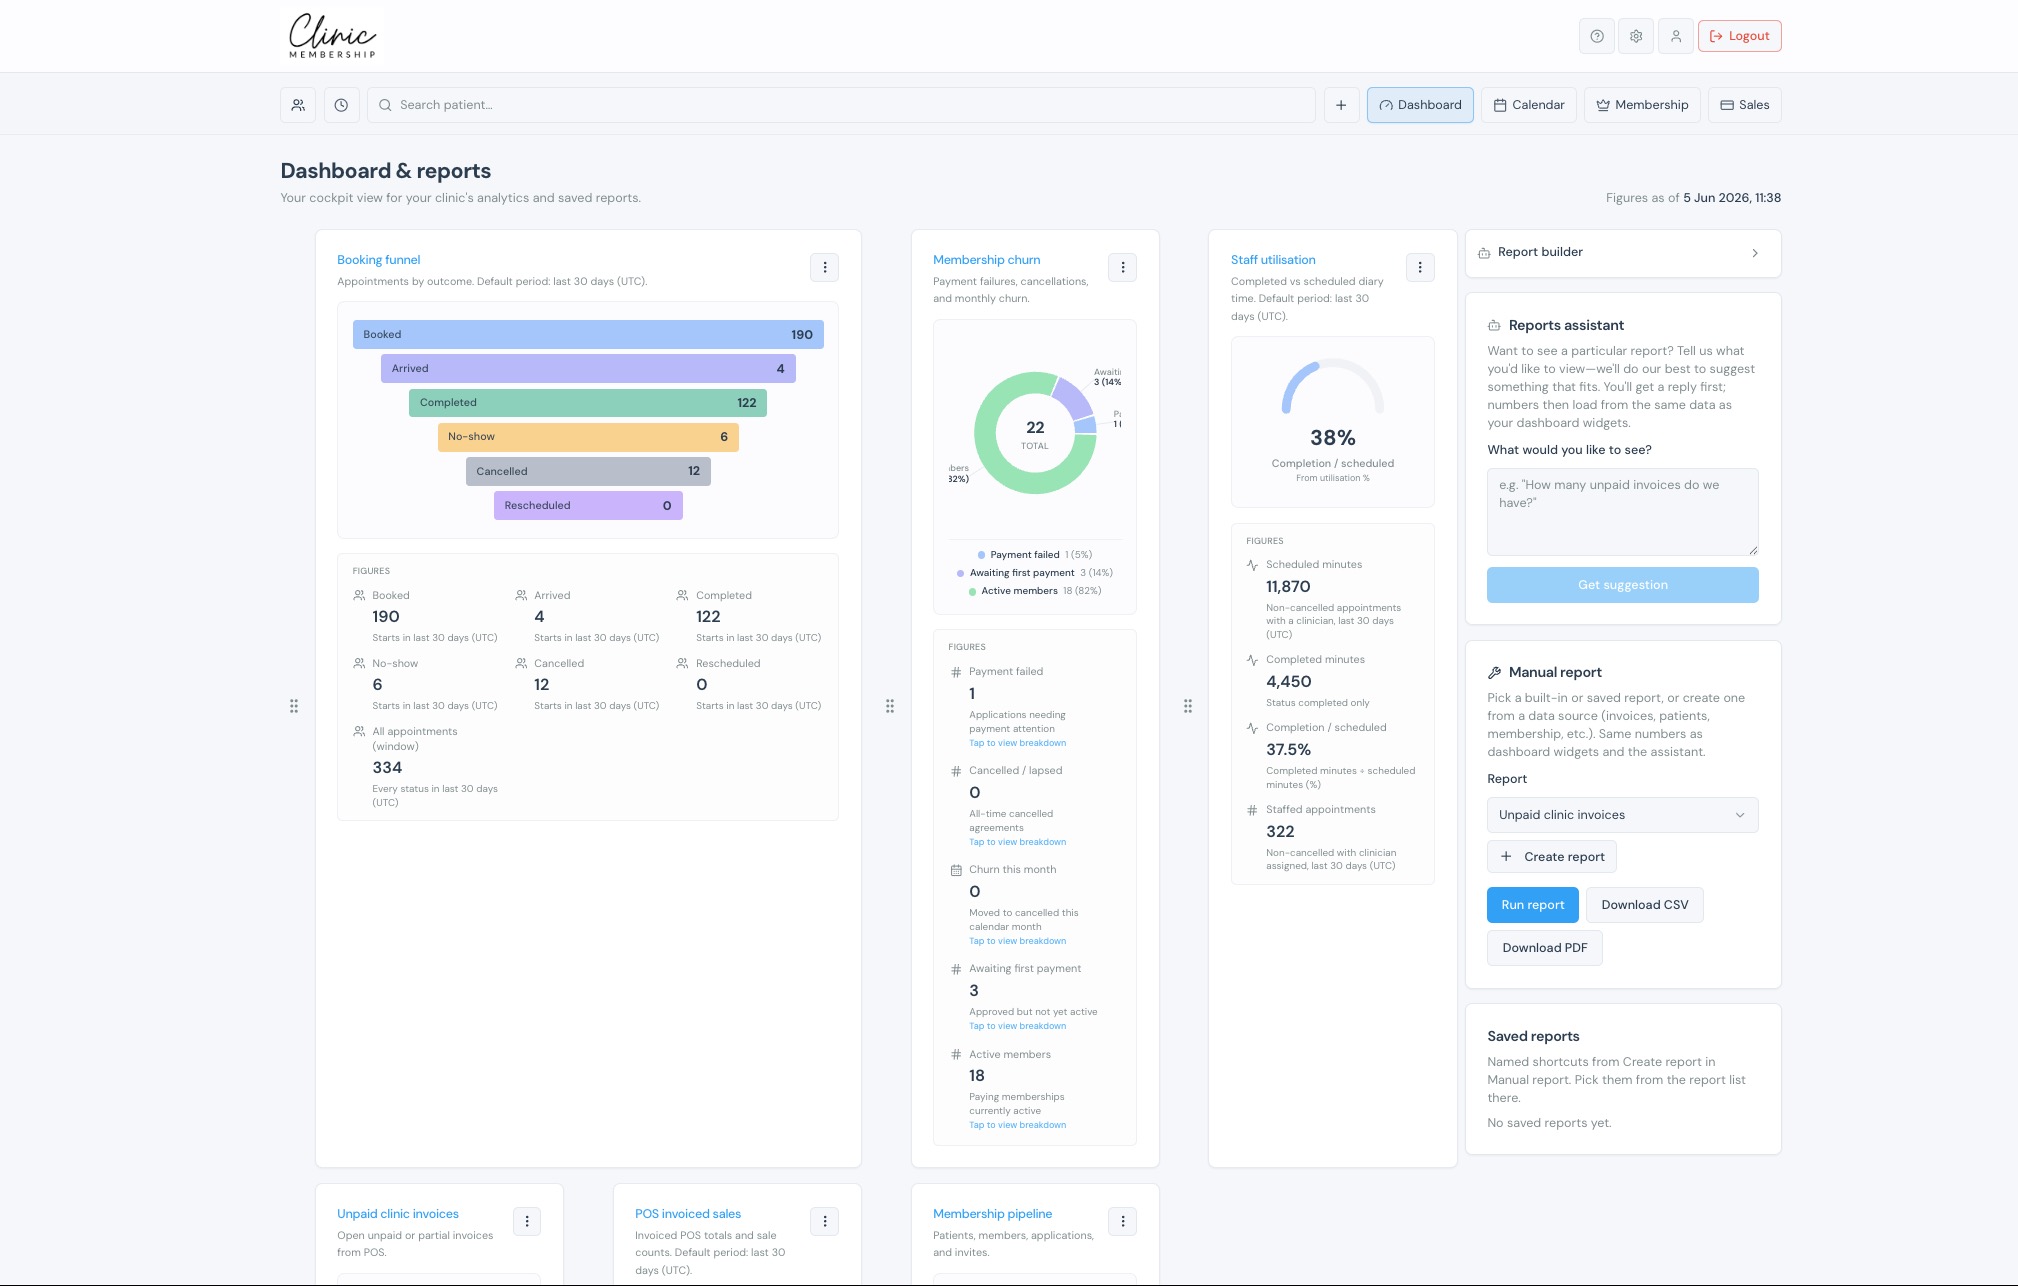Tap to view Churn this month breakdown
2018x1286 pixels.
pos(1017,941)
